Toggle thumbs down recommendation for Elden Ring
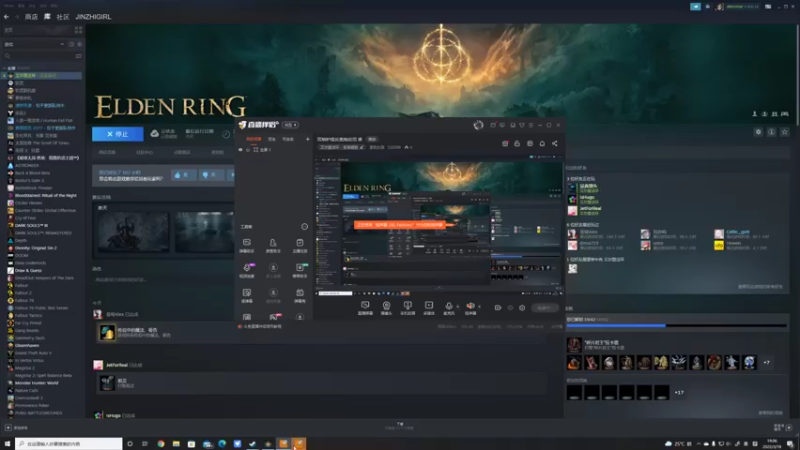 (211, 175)
